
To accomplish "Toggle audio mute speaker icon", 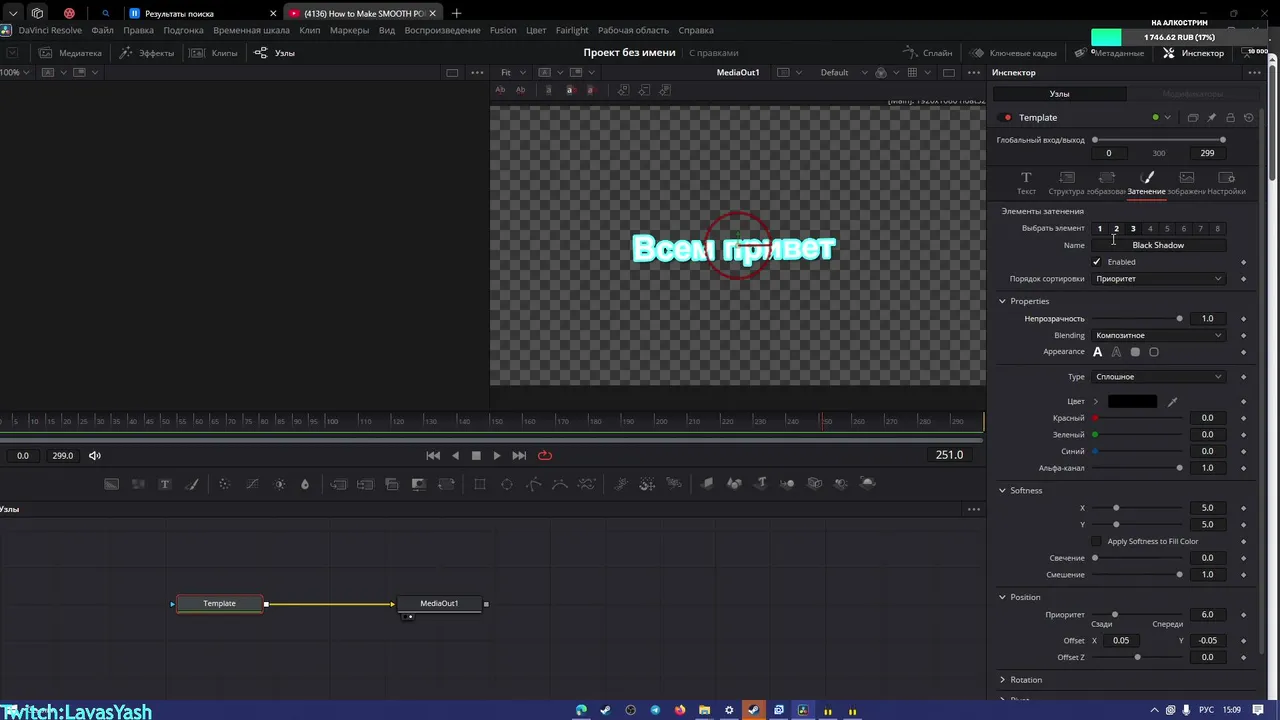I will [95, 456].
